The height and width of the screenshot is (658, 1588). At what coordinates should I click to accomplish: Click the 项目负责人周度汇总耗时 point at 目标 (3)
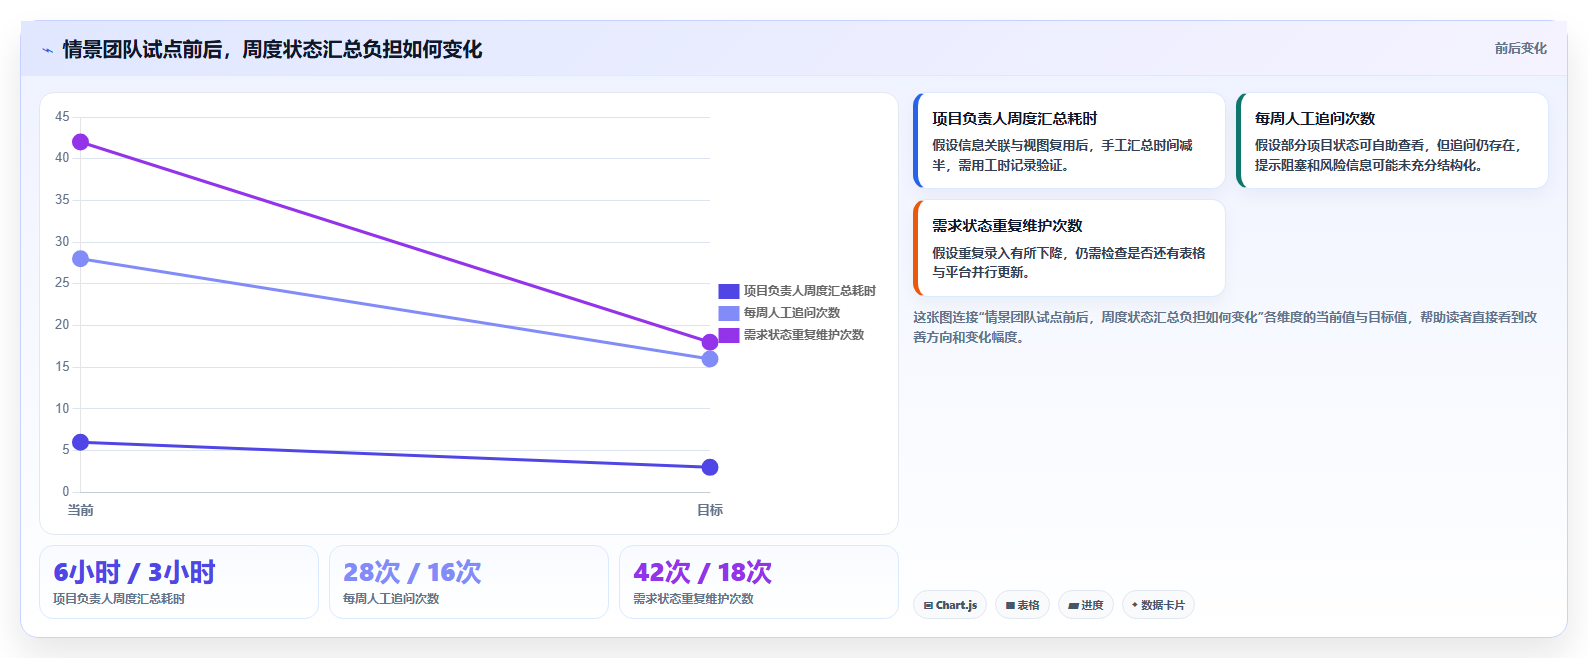coord(710,467)
